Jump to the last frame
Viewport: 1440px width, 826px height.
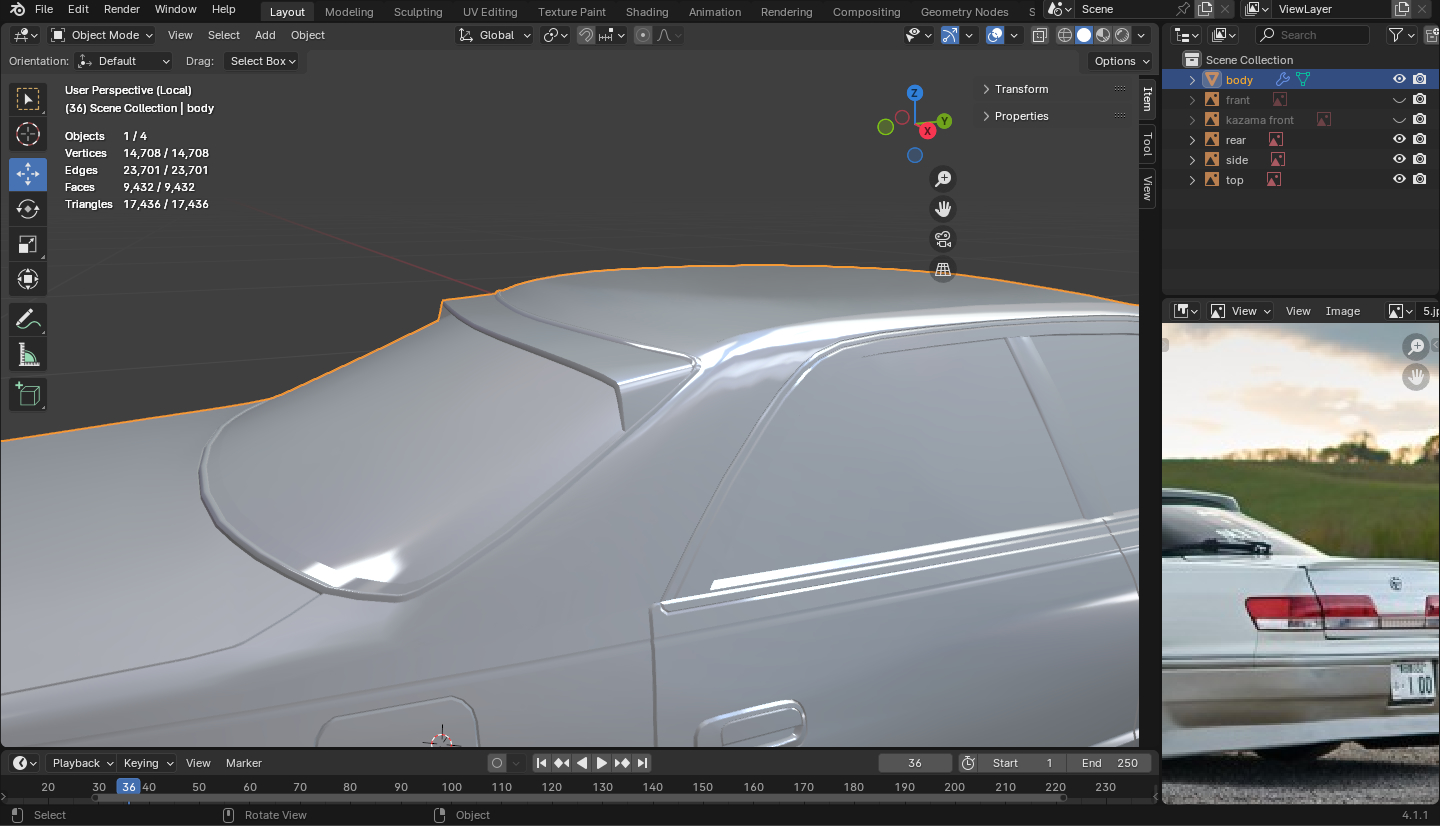pyautogui.click(x=642, y=763)
